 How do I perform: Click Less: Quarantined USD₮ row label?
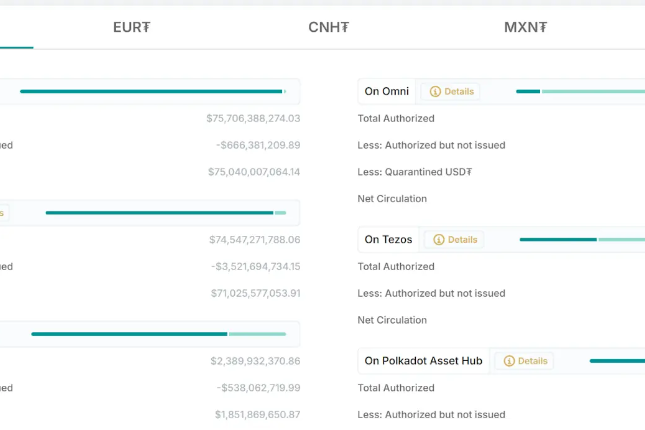pyautogui.click(x=415, y=172)
